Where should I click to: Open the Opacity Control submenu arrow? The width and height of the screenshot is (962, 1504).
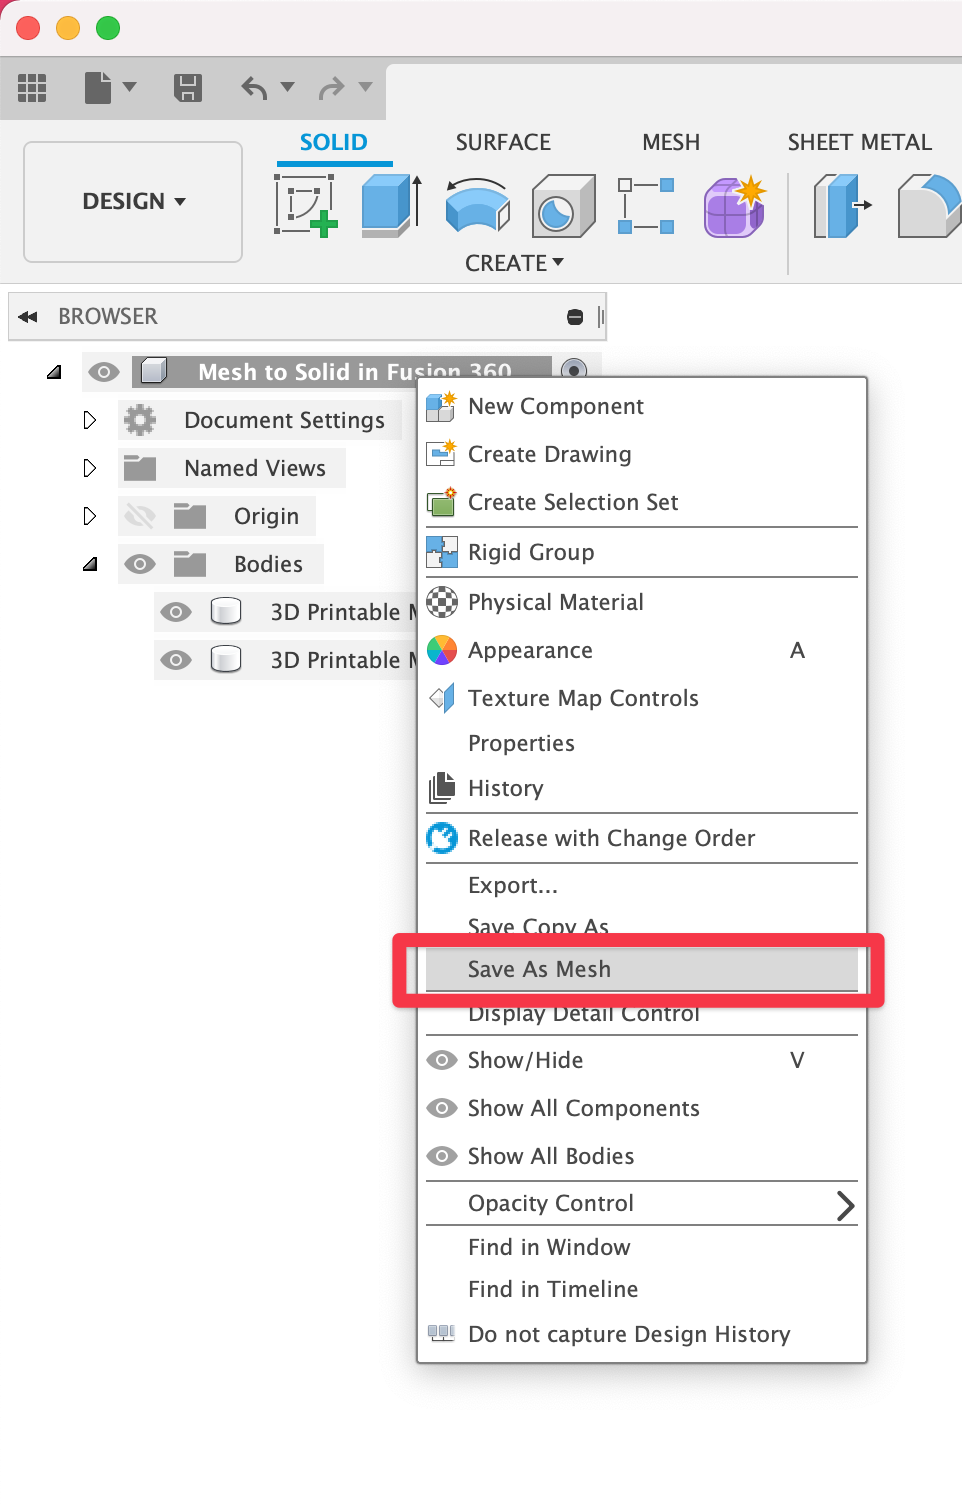pyautogui.click(x=845, y=1206)
